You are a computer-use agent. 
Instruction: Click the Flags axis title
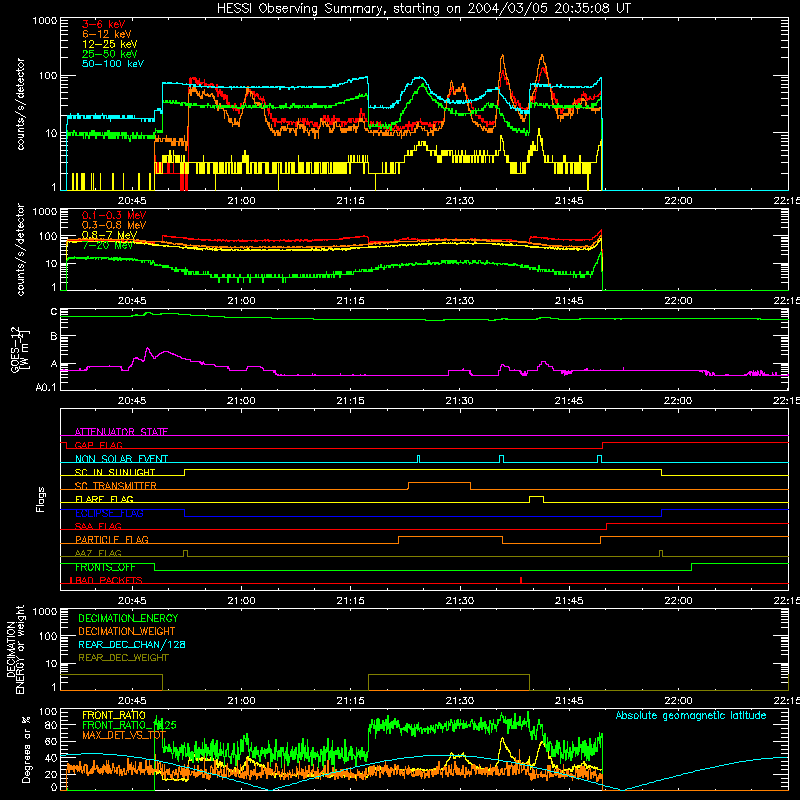pyautogui.click(x=41, y=499)
